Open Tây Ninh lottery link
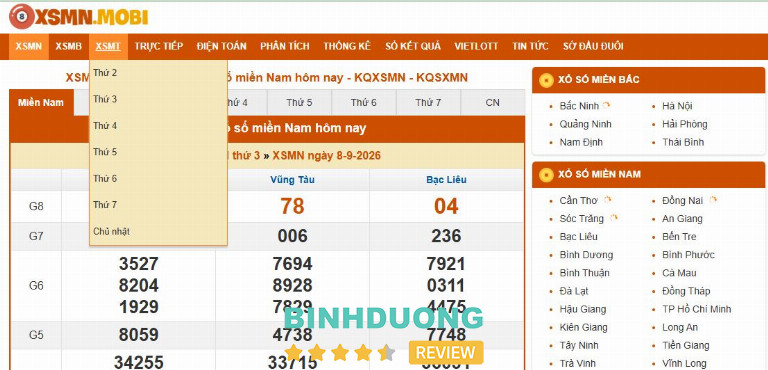Image resolution: width=768 pixels, height=370 pixels. click(x=579, y=345)
